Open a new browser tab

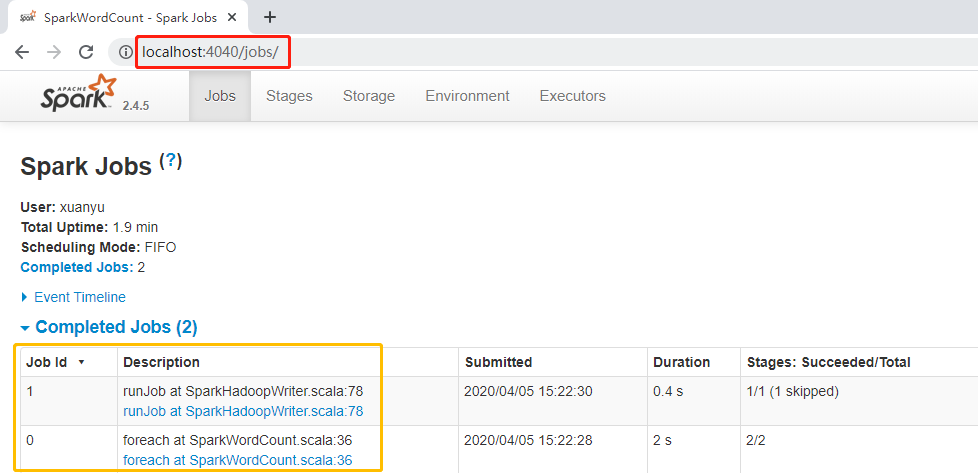[x=269, y=17]
